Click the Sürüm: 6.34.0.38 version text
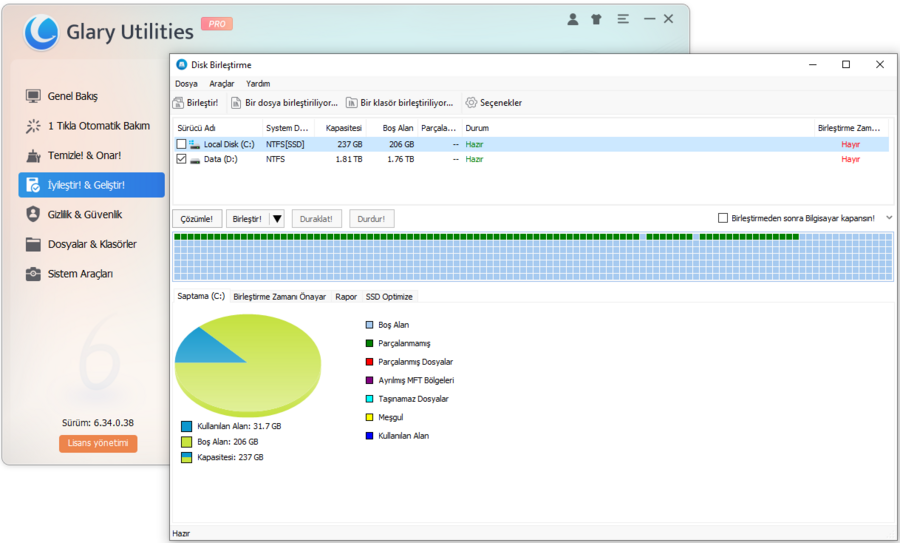The image size is (900, 543). [98, 423]
